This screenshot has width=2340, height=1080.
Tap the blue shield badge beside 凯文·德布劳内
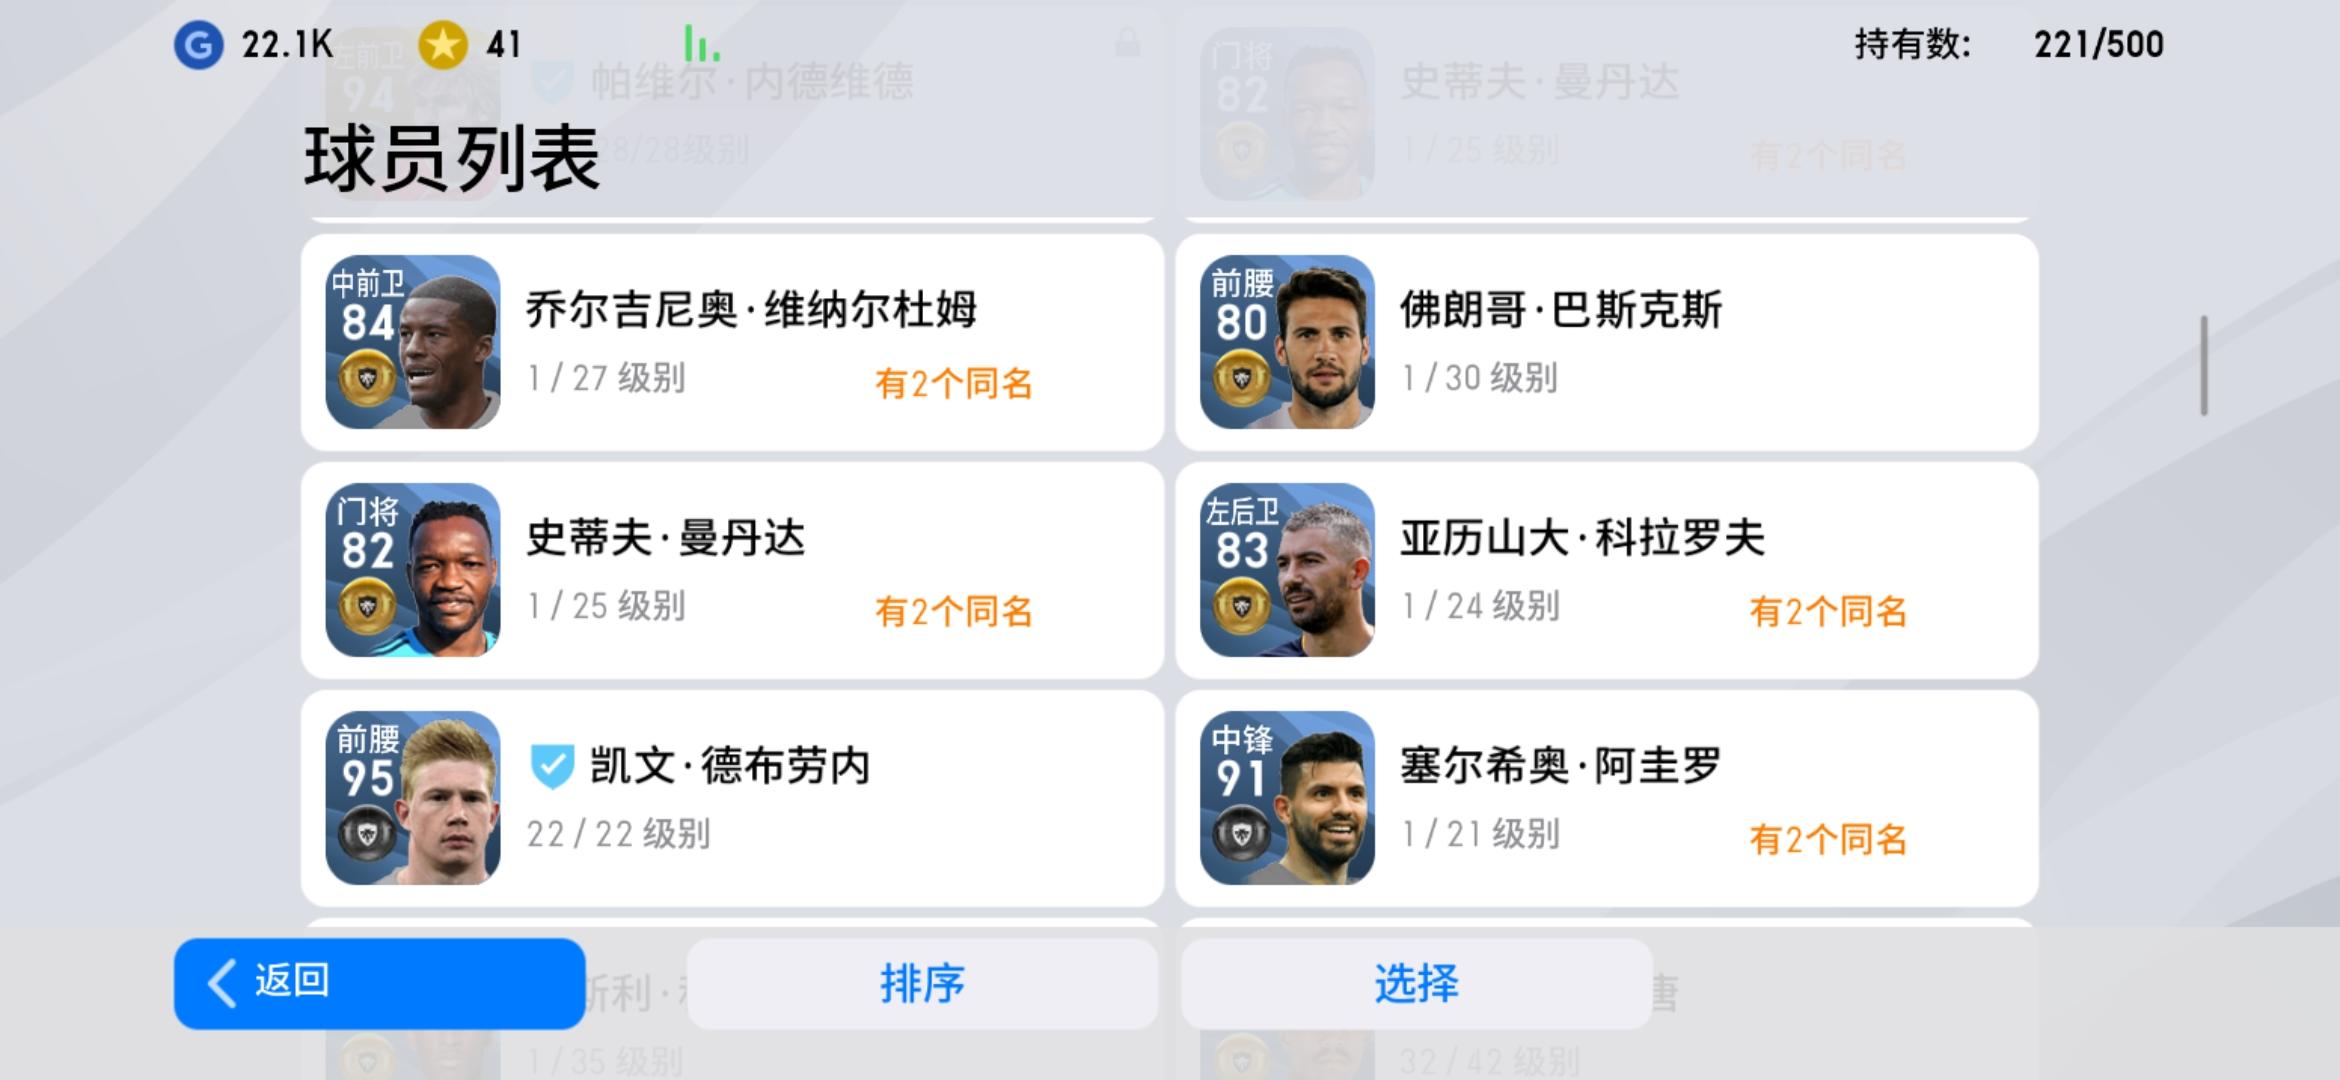551,766
